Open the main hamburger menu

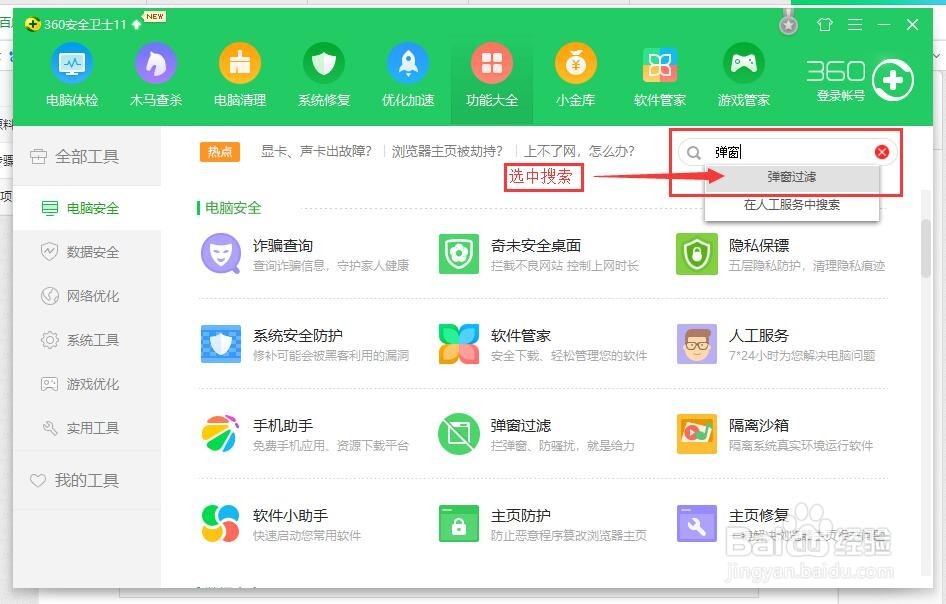click(x=855, y=24)
